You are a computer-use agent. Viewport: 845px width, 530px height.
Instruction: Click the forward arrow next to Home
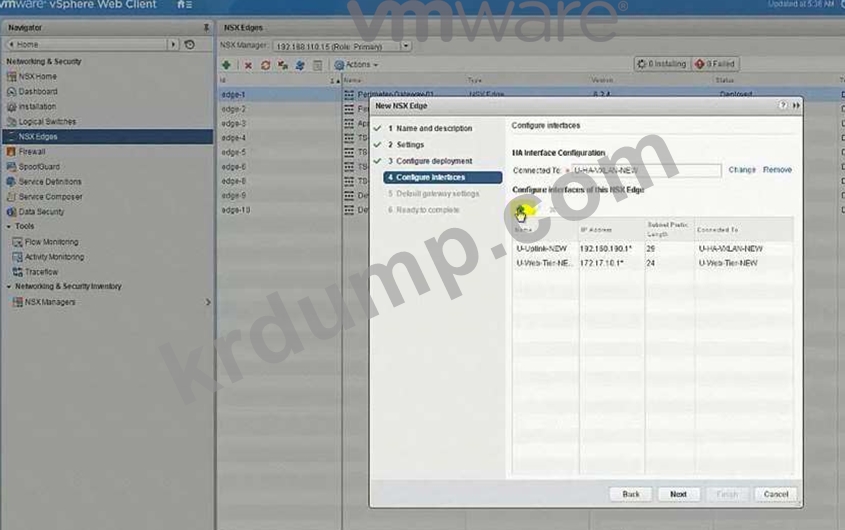pos(174,44)
